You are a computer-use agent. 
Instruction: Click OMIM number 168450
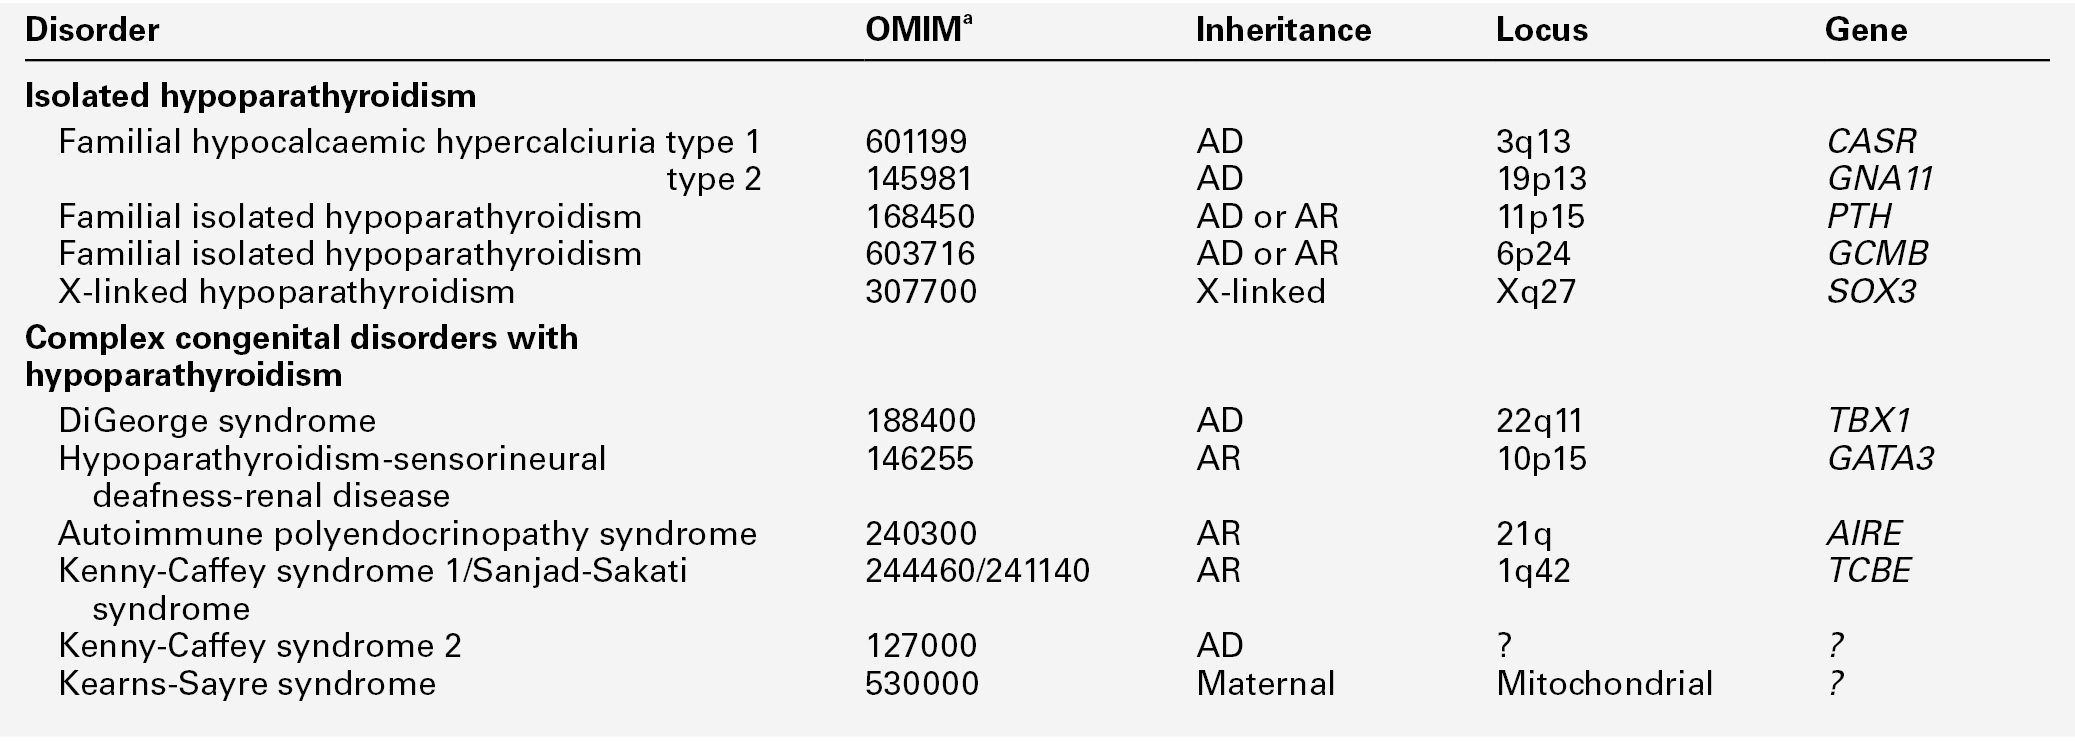919,217
